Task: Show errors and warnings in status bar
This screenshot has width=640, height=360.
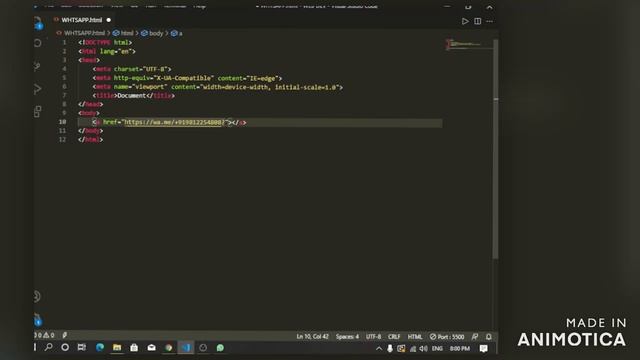Action: coord(45,335)
